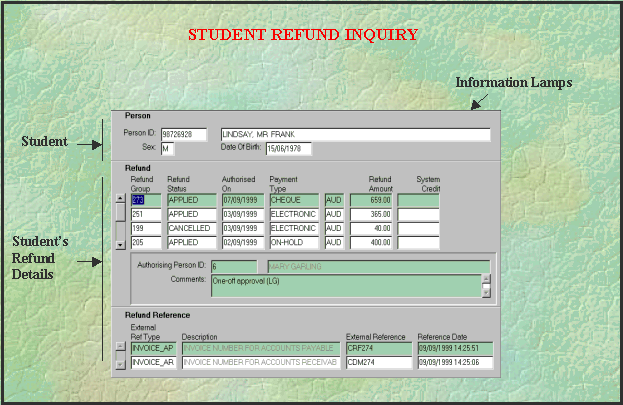Click the Comments box scroll up arrow

[487, 280]
